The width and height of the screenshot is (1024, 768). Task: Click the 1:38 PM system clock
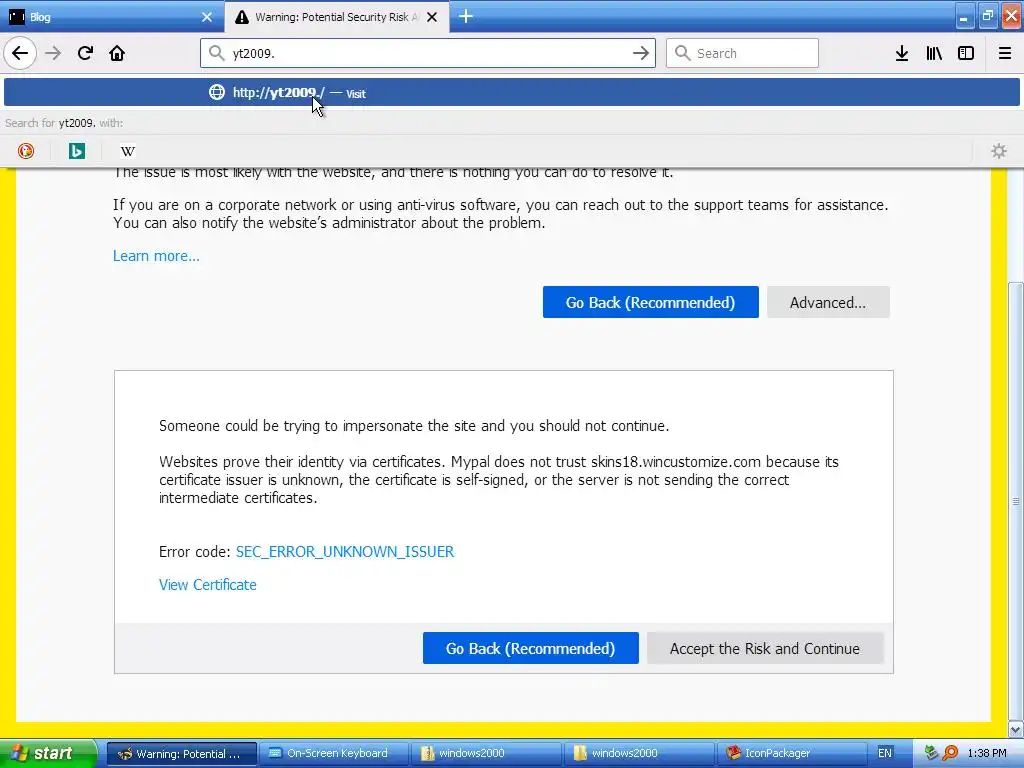click(x=987, y=754)
